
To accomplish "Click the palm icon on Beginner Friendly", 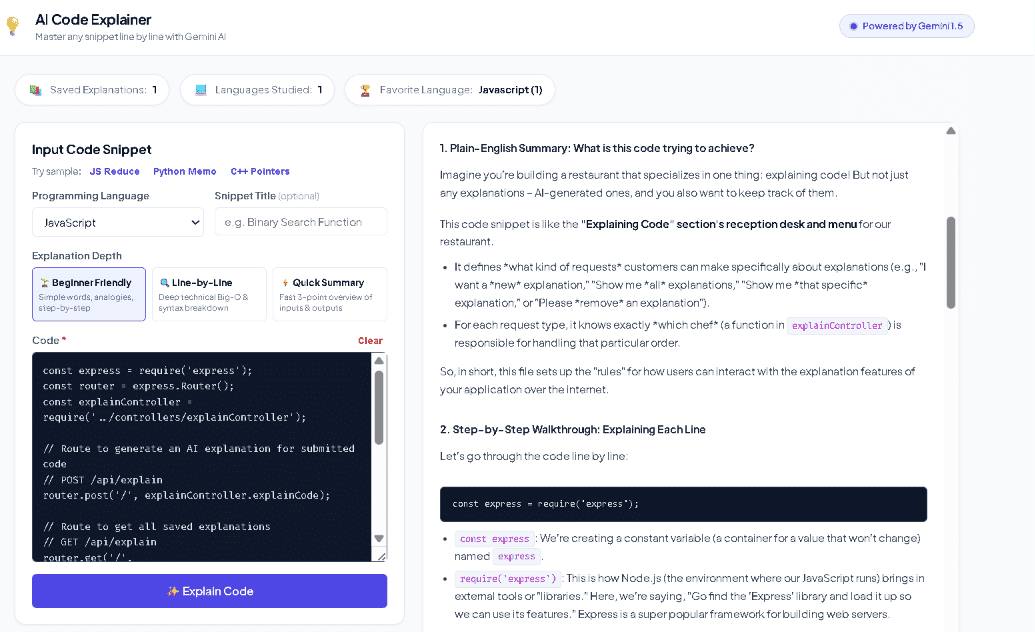I will coord(44,283).
